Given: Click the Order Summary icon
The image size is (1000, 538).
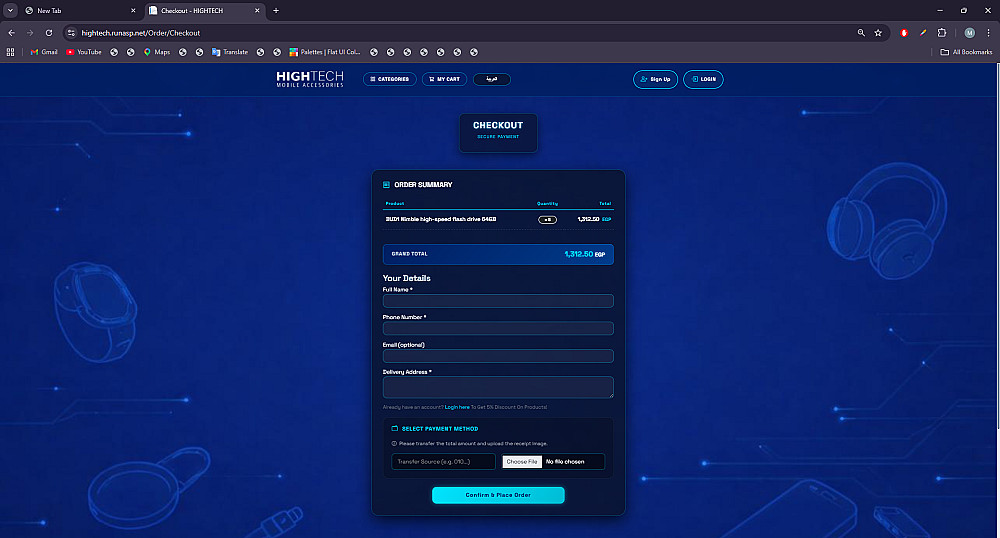Looking at the screenshot, I should (x=386, y=185).
